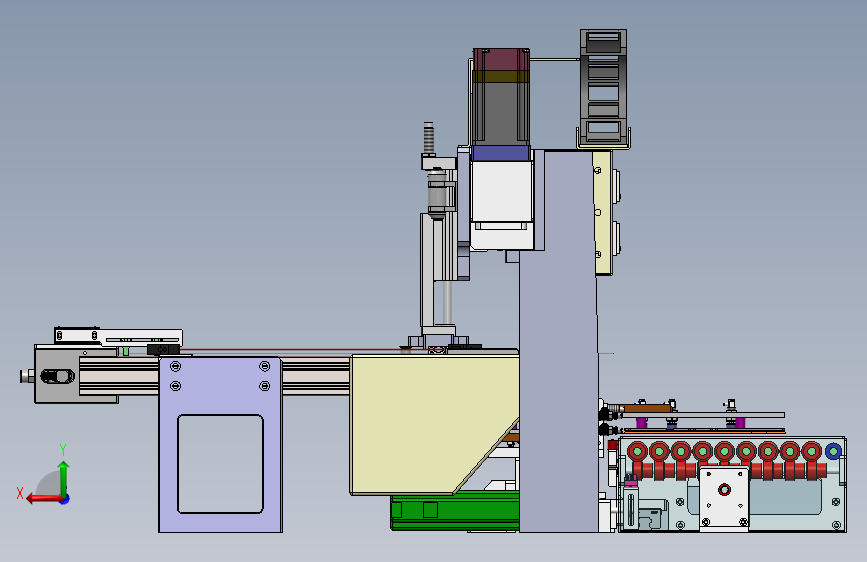Screen dimensions: 867x562
Task: Select the blue roller at the row's end
Action: pyautogui.click(x=833, y=451)
